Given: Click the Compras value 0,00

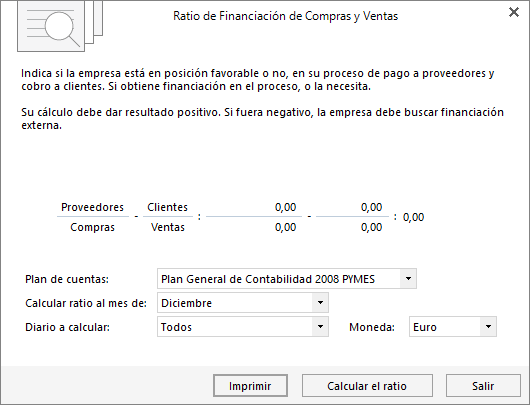Looking at the screenshot, I should pyautogui.click(x=286, y=227).
